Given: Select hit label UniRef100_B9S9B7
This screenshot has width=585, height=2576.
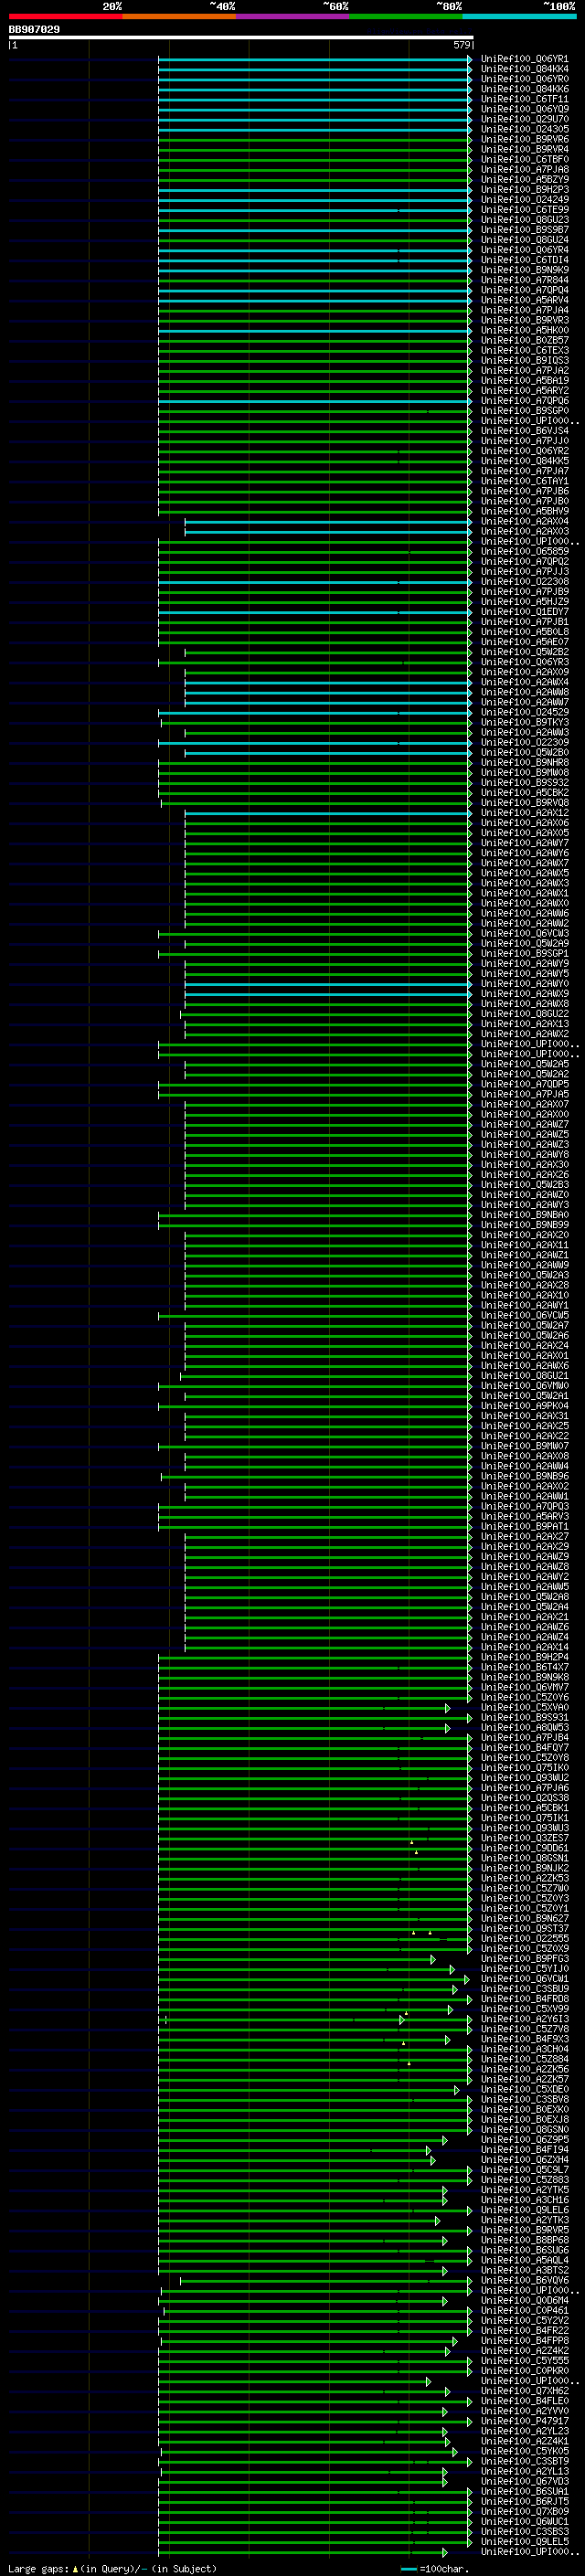Looking at the screenshot, I should [x=525, y=230].
